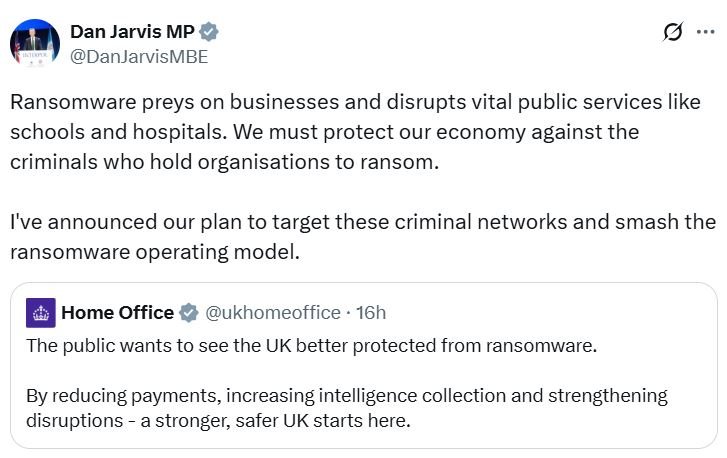This screenshot has width=727, height=458.
Task: Click the verified badge beside Dan Jarvis MP
Action: (209, 32)
